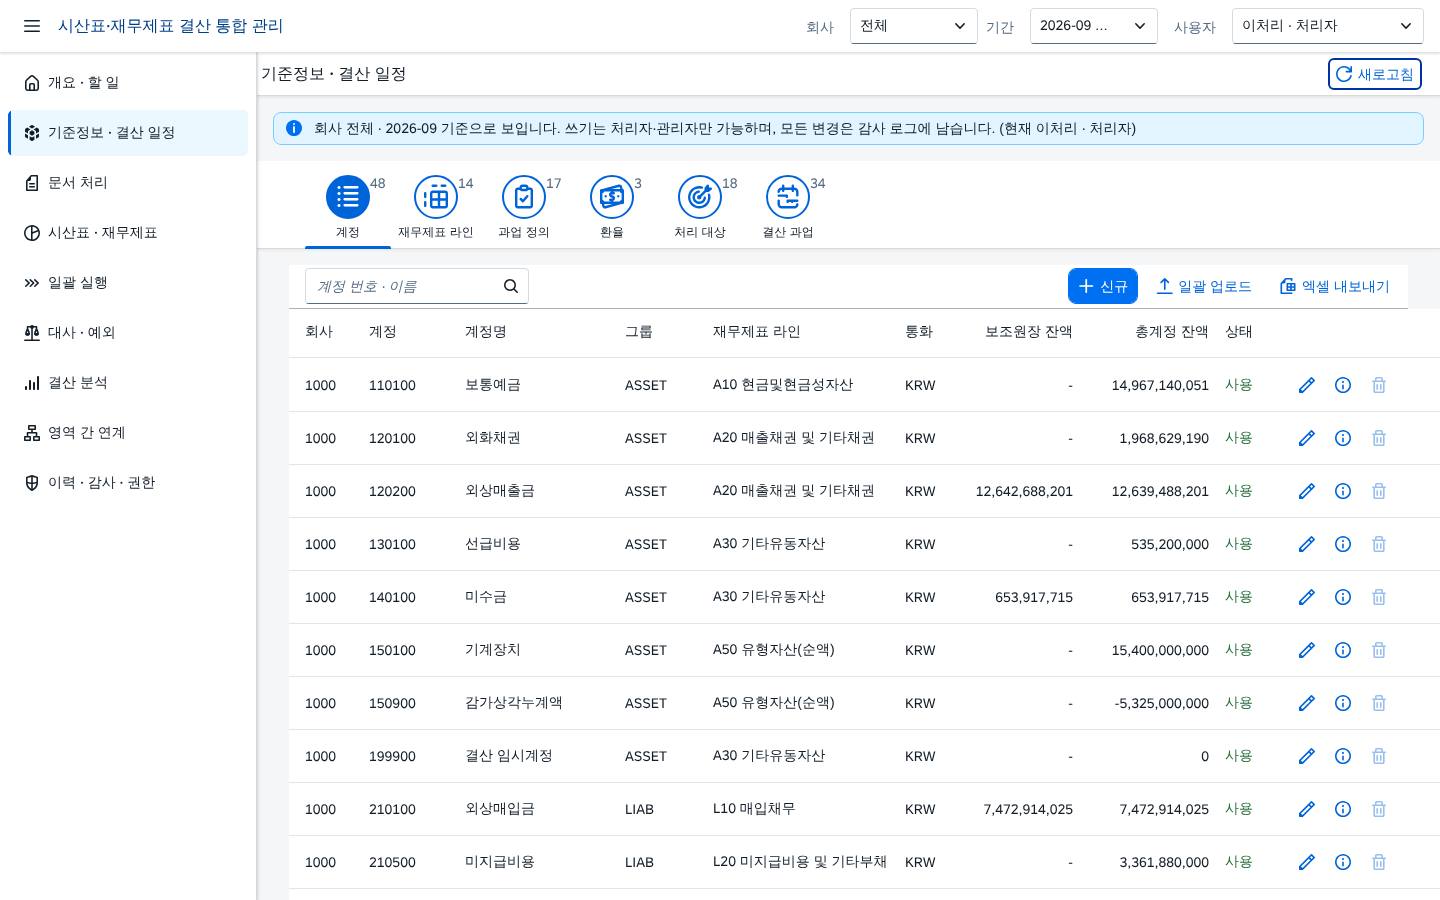Click 재무제표 라인 column header
Viewport: 1440px width, 900px height.
tap(757, 332)
